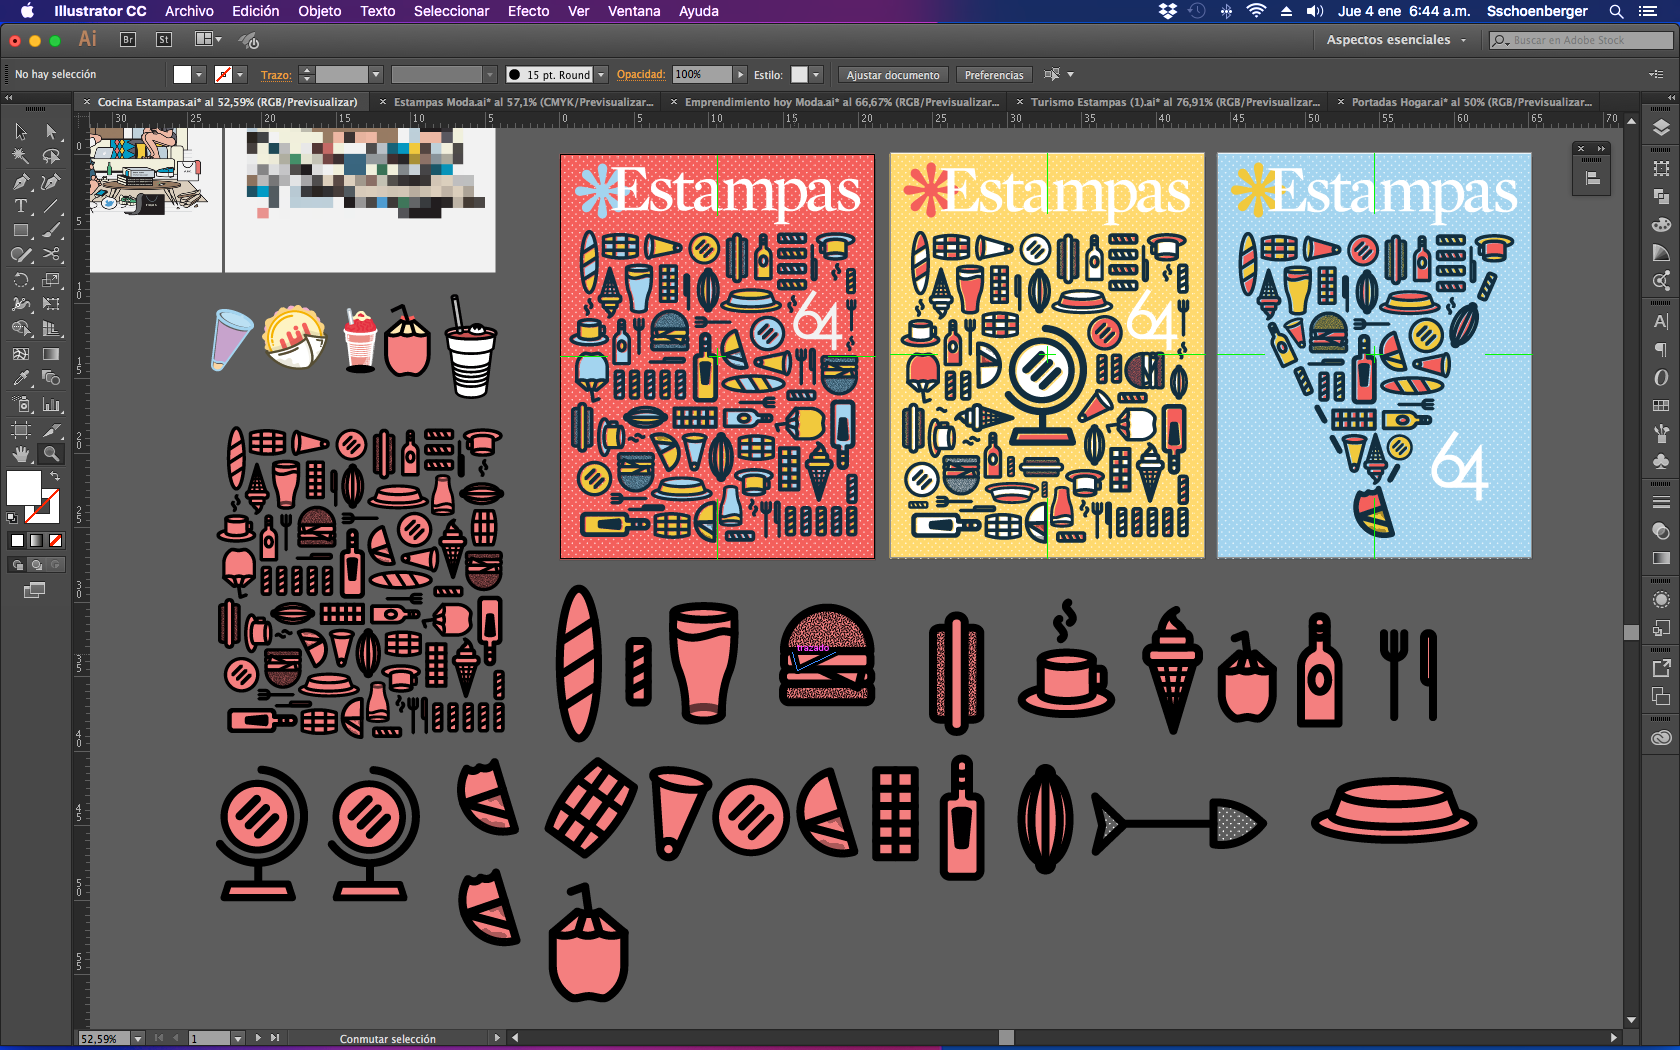Select the Symbol Sprayer tool

point(21,405)
